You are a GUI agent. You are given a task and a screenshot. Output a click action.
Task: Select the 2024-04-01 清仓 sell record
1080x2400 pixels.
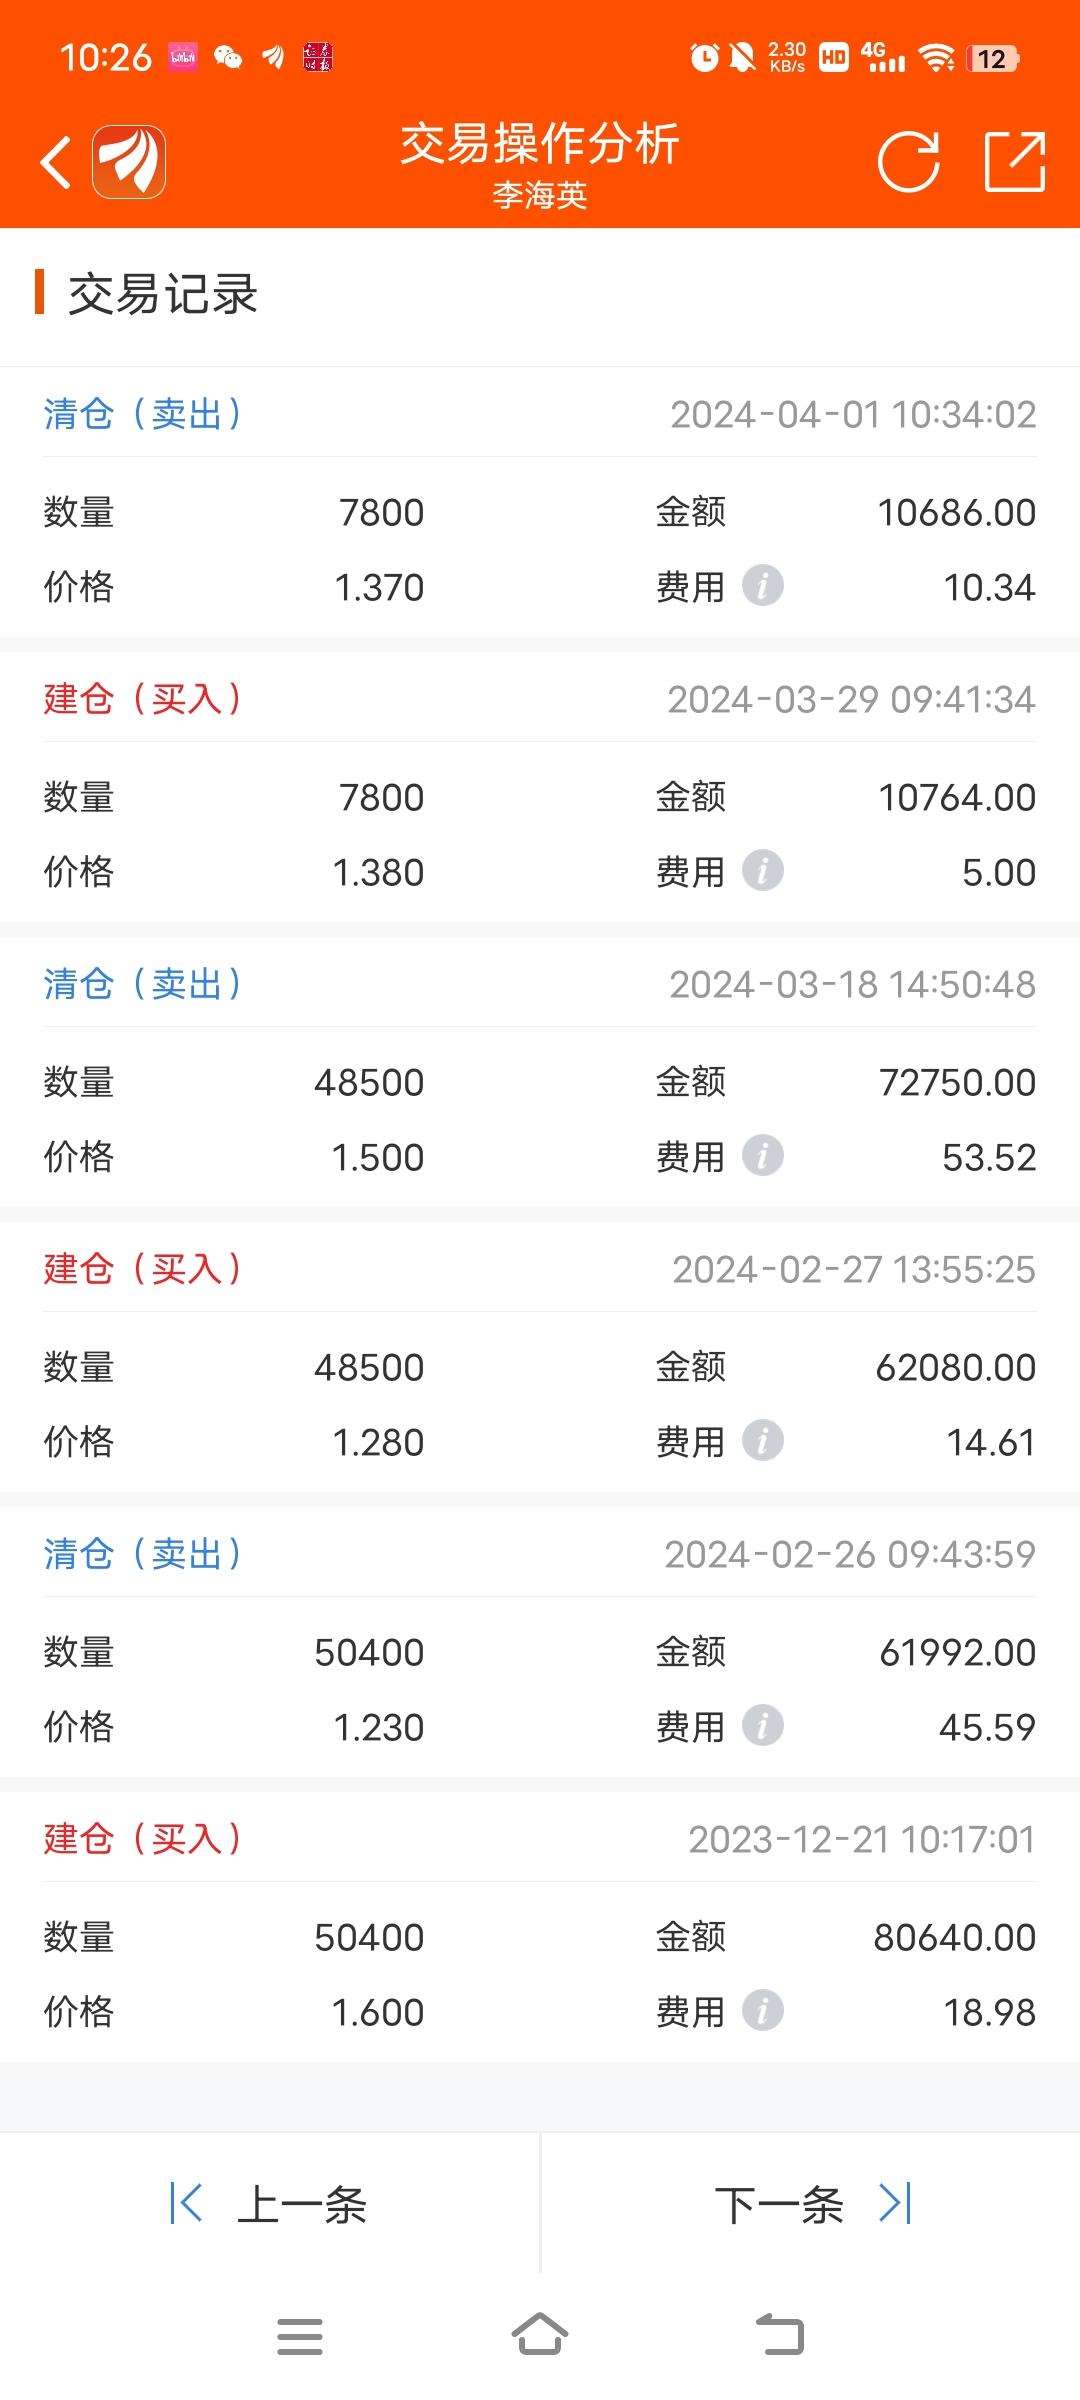pos(540,502)
